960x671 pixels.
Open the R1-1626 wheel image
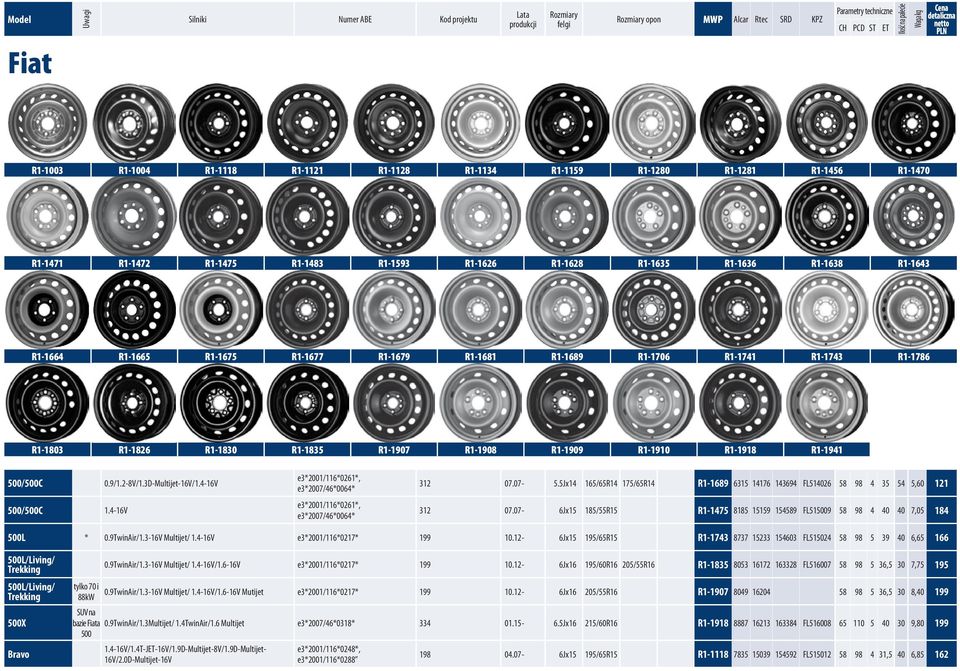click(x=481, y=216)
